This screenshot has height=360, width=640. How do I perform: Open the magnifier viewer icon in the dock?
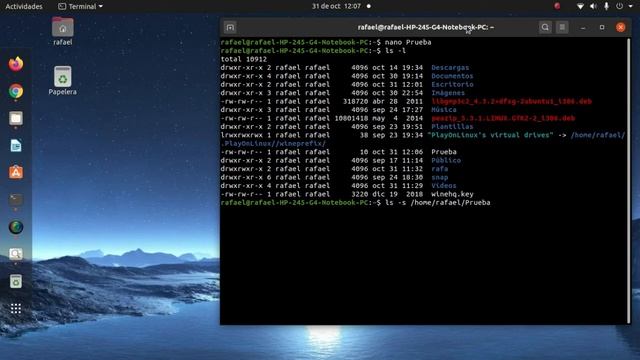[x=16, y=254]
